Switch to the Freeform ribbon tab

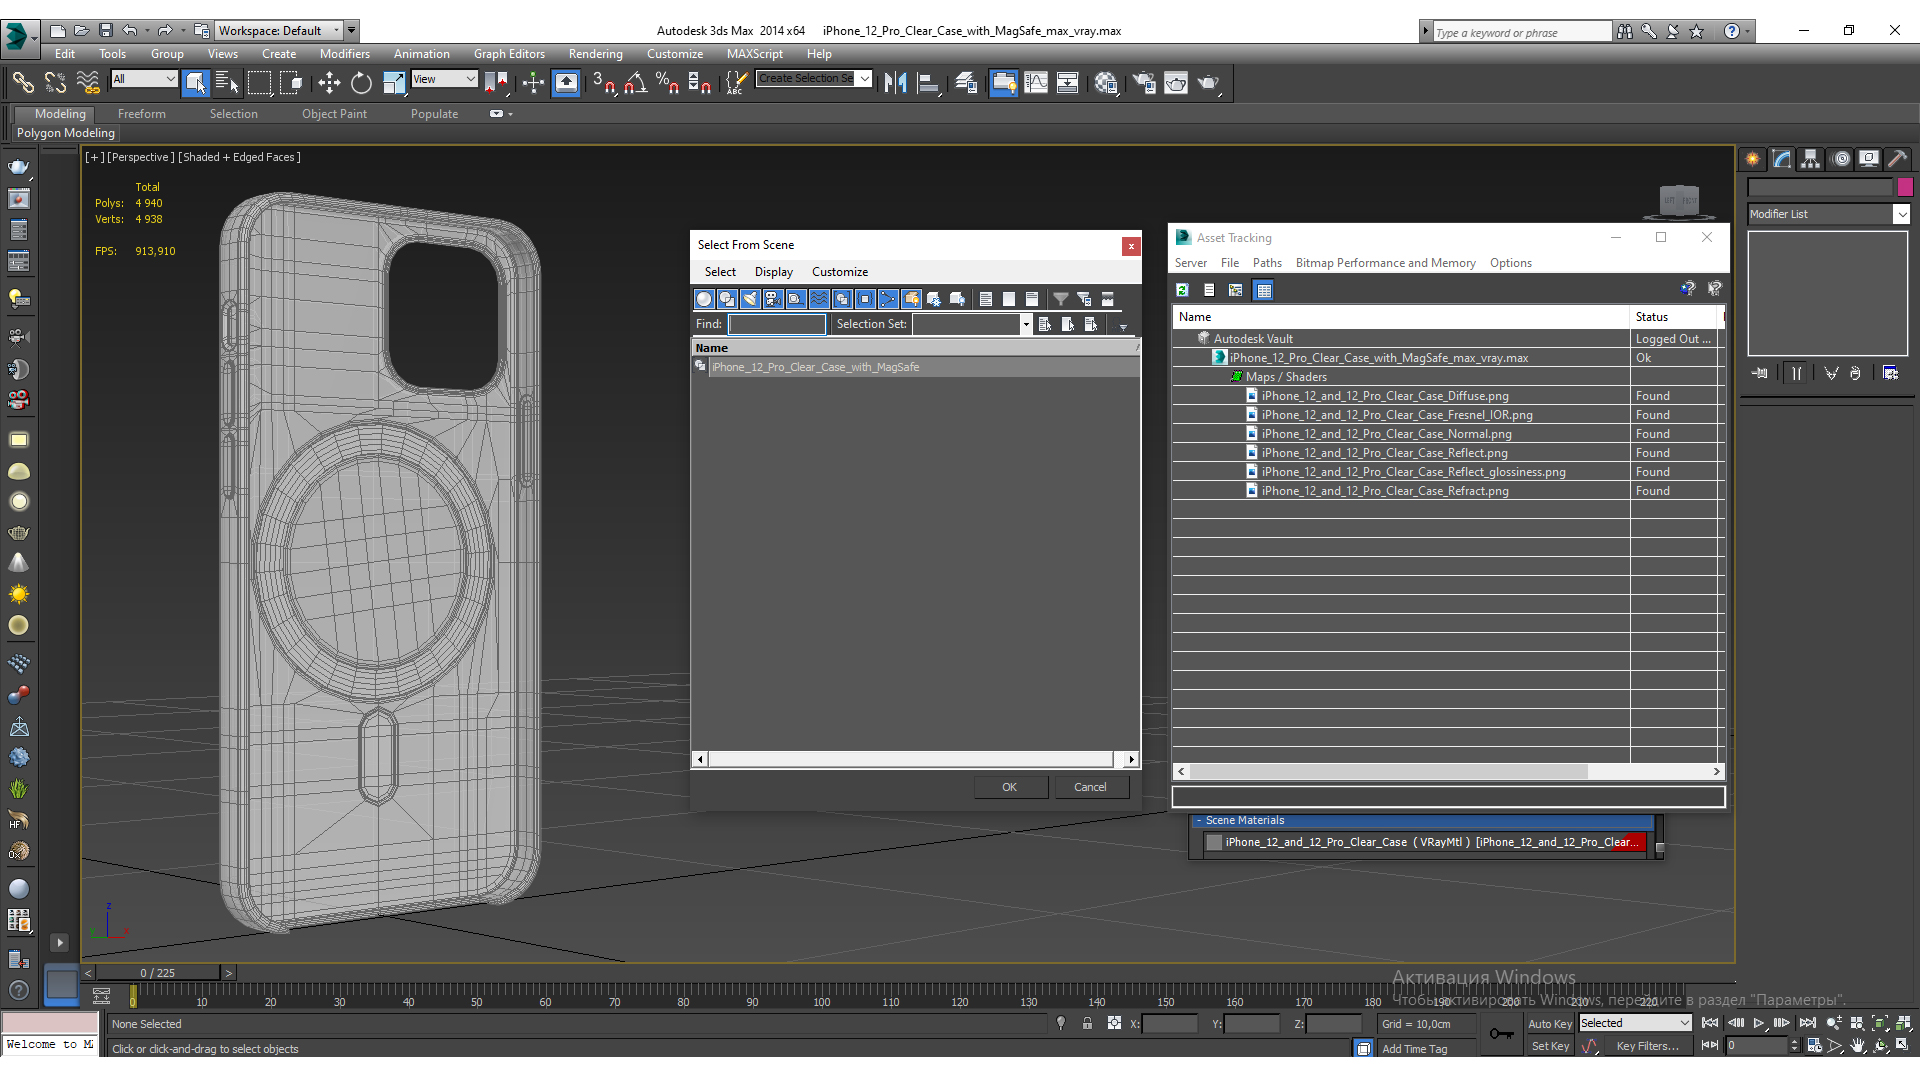[x=141, y=114]
